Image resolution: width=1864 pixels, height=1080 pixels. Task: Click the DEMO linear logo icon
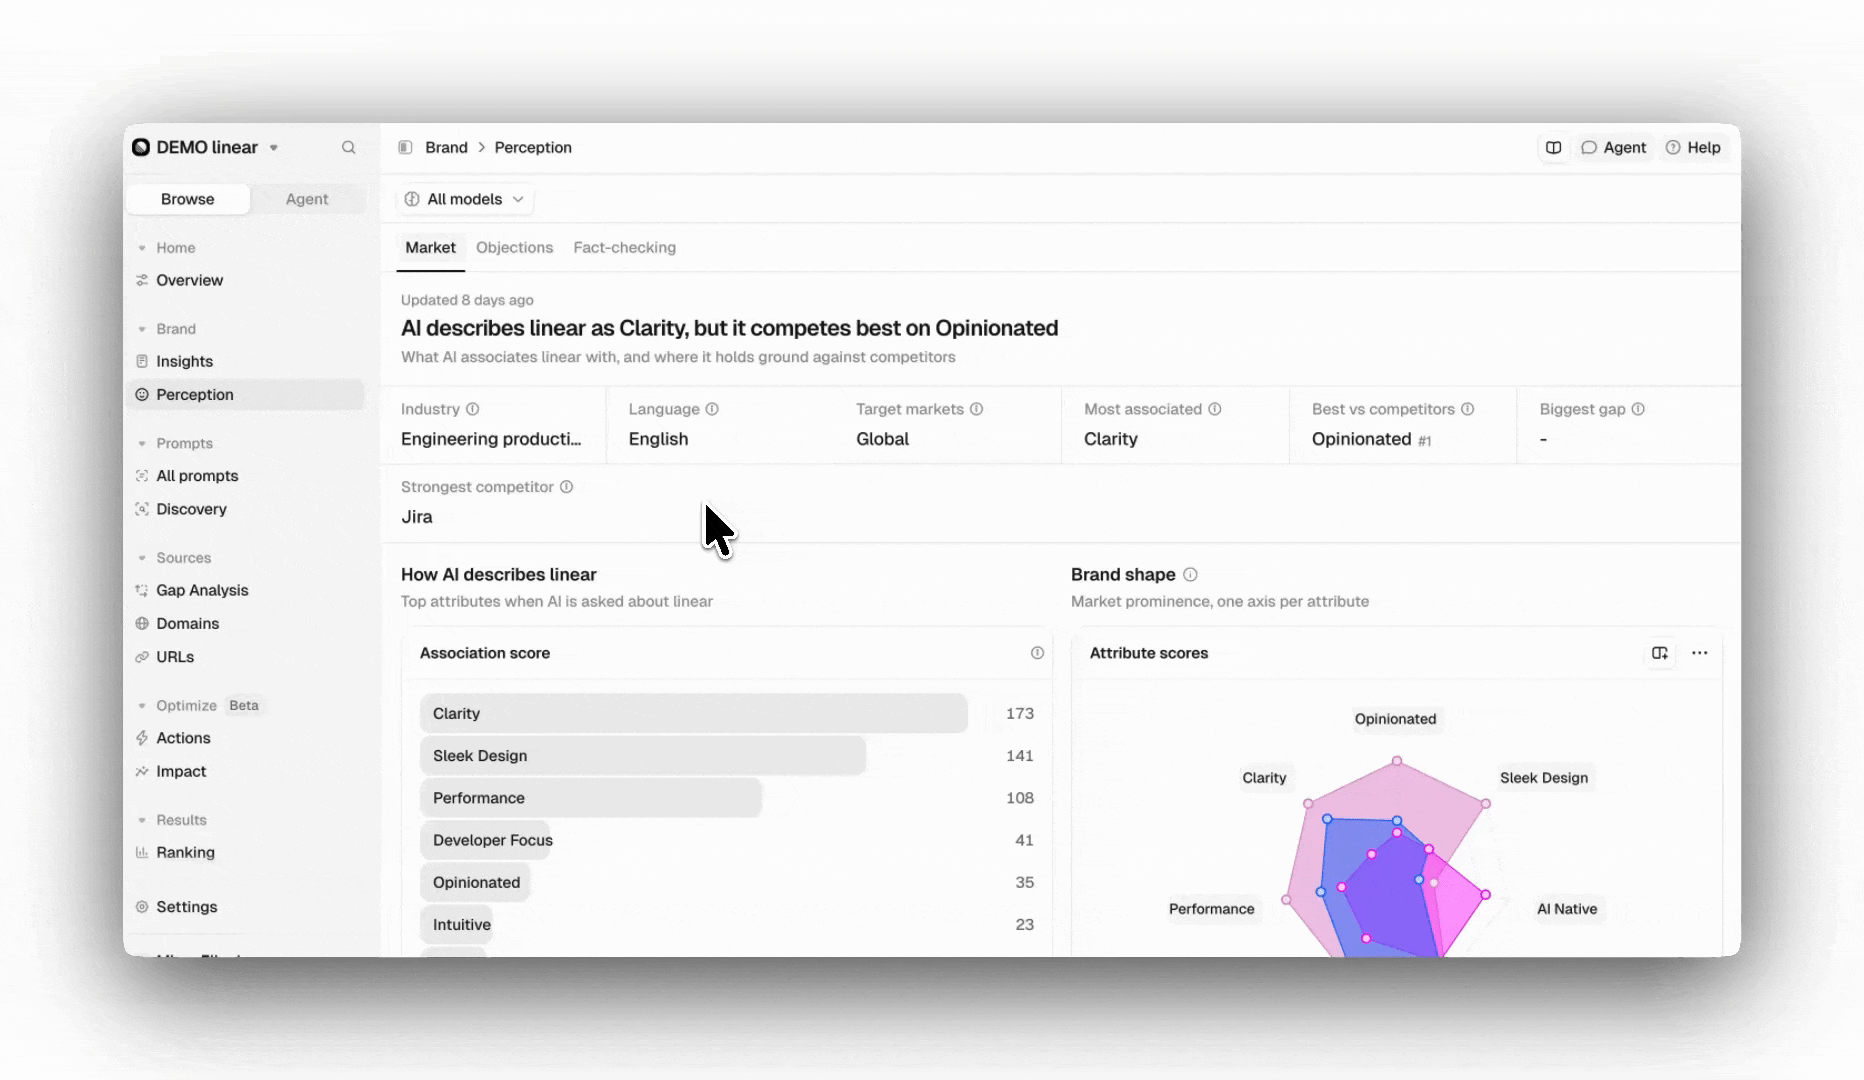[x=141, y=147]
